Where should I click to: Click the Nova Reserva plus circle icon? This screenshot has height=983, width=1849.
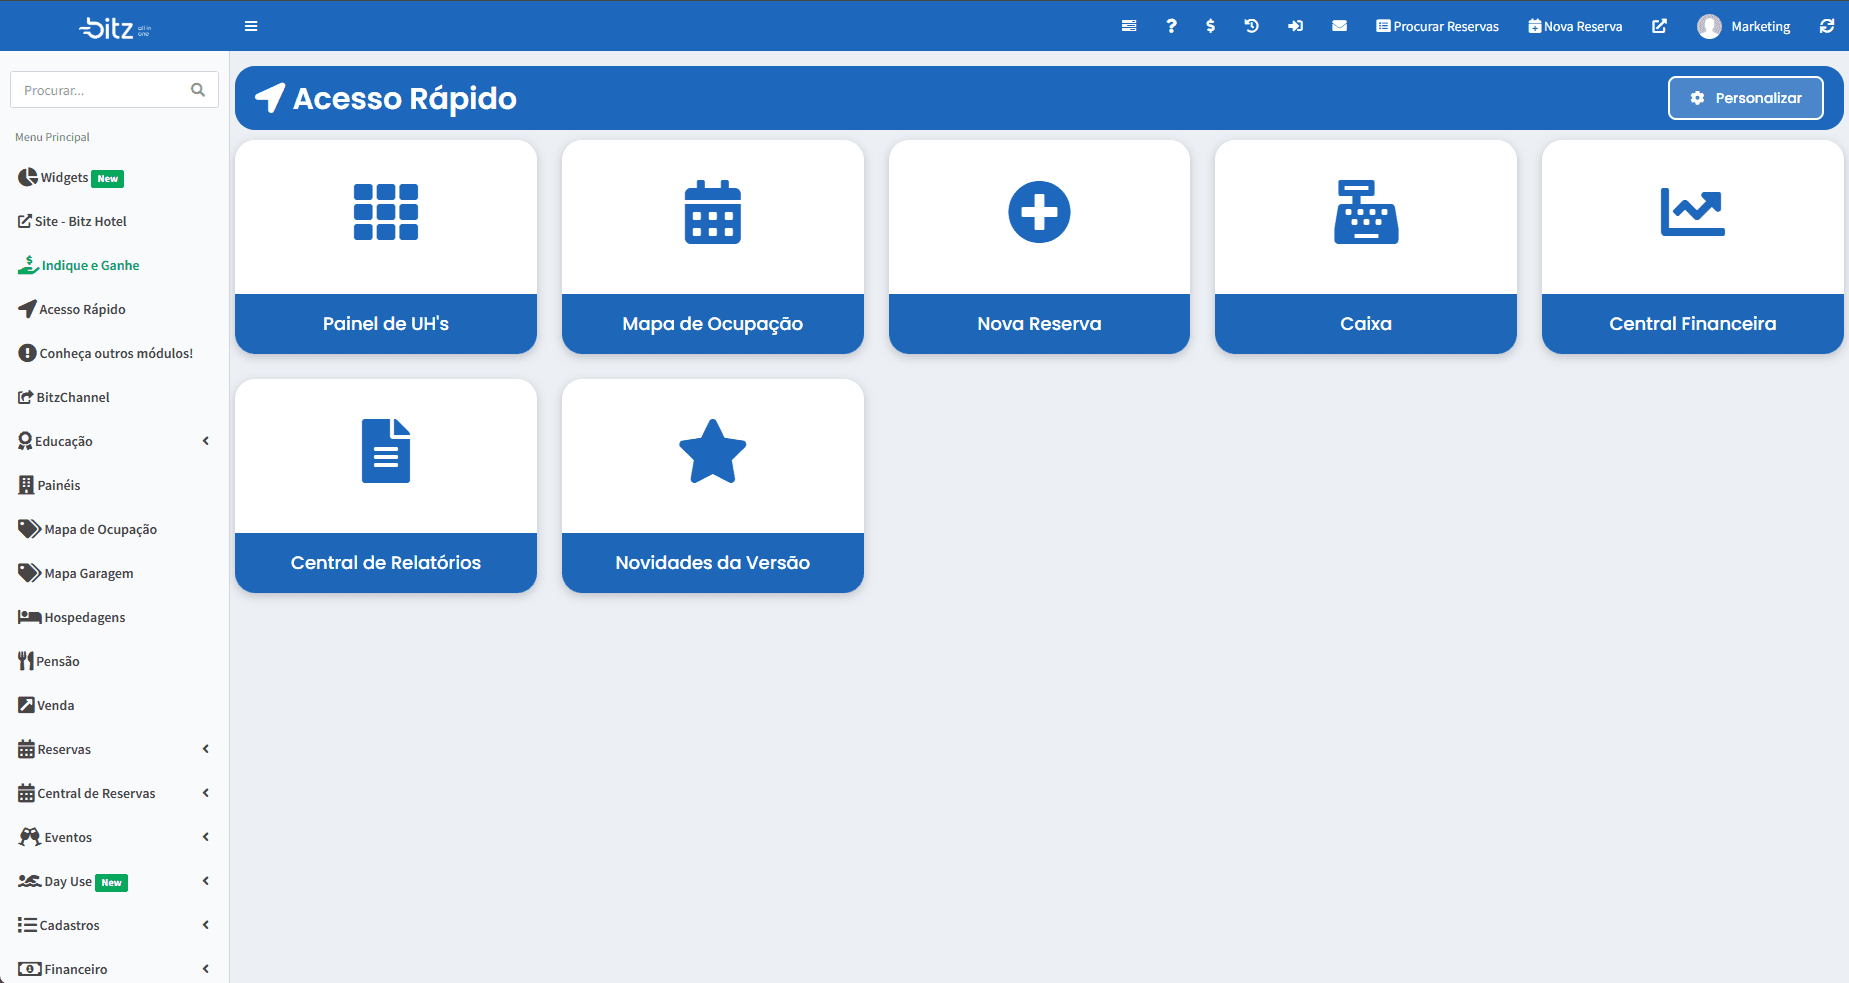point(1039,212)
